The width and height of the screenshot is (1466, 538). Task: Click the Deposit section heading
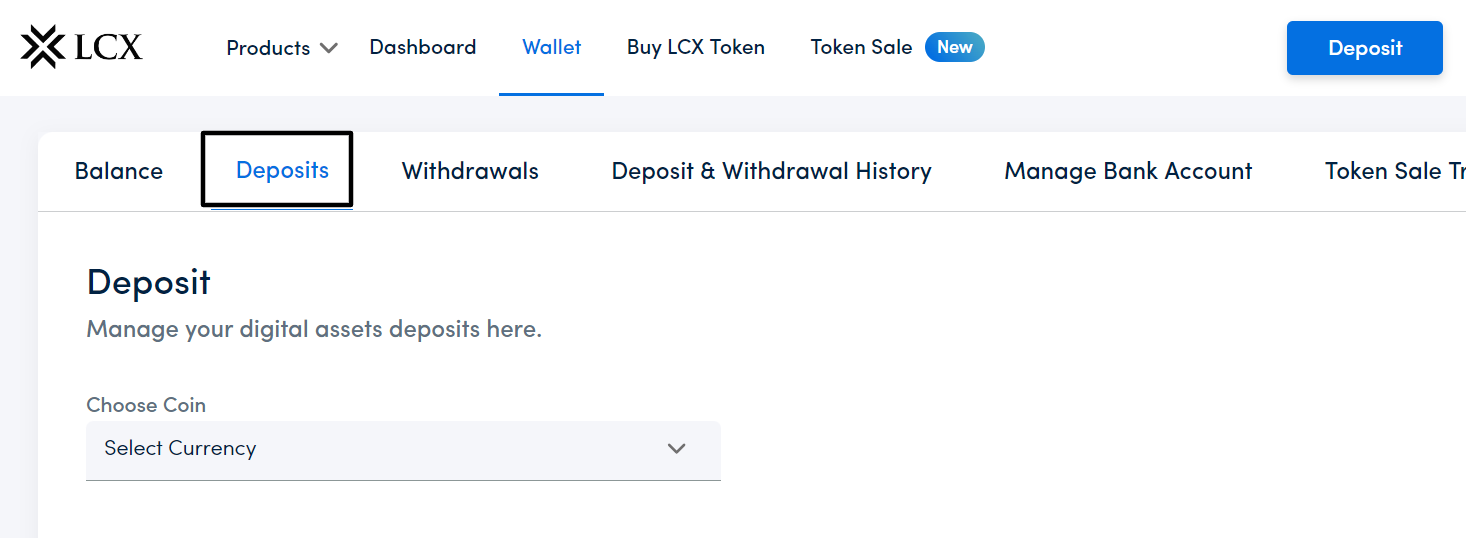(149, 283)
